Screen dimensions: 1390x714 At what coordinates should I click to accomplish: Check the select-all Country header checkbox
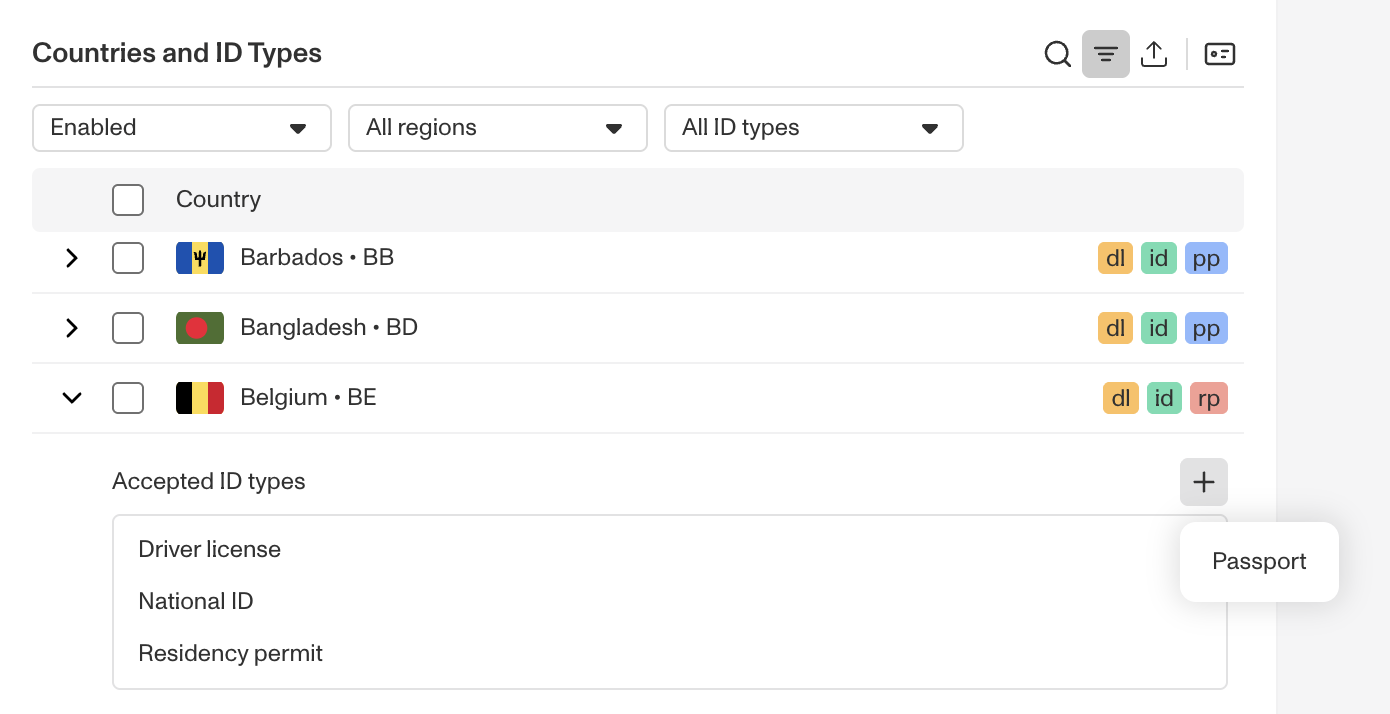click(128, 200)
